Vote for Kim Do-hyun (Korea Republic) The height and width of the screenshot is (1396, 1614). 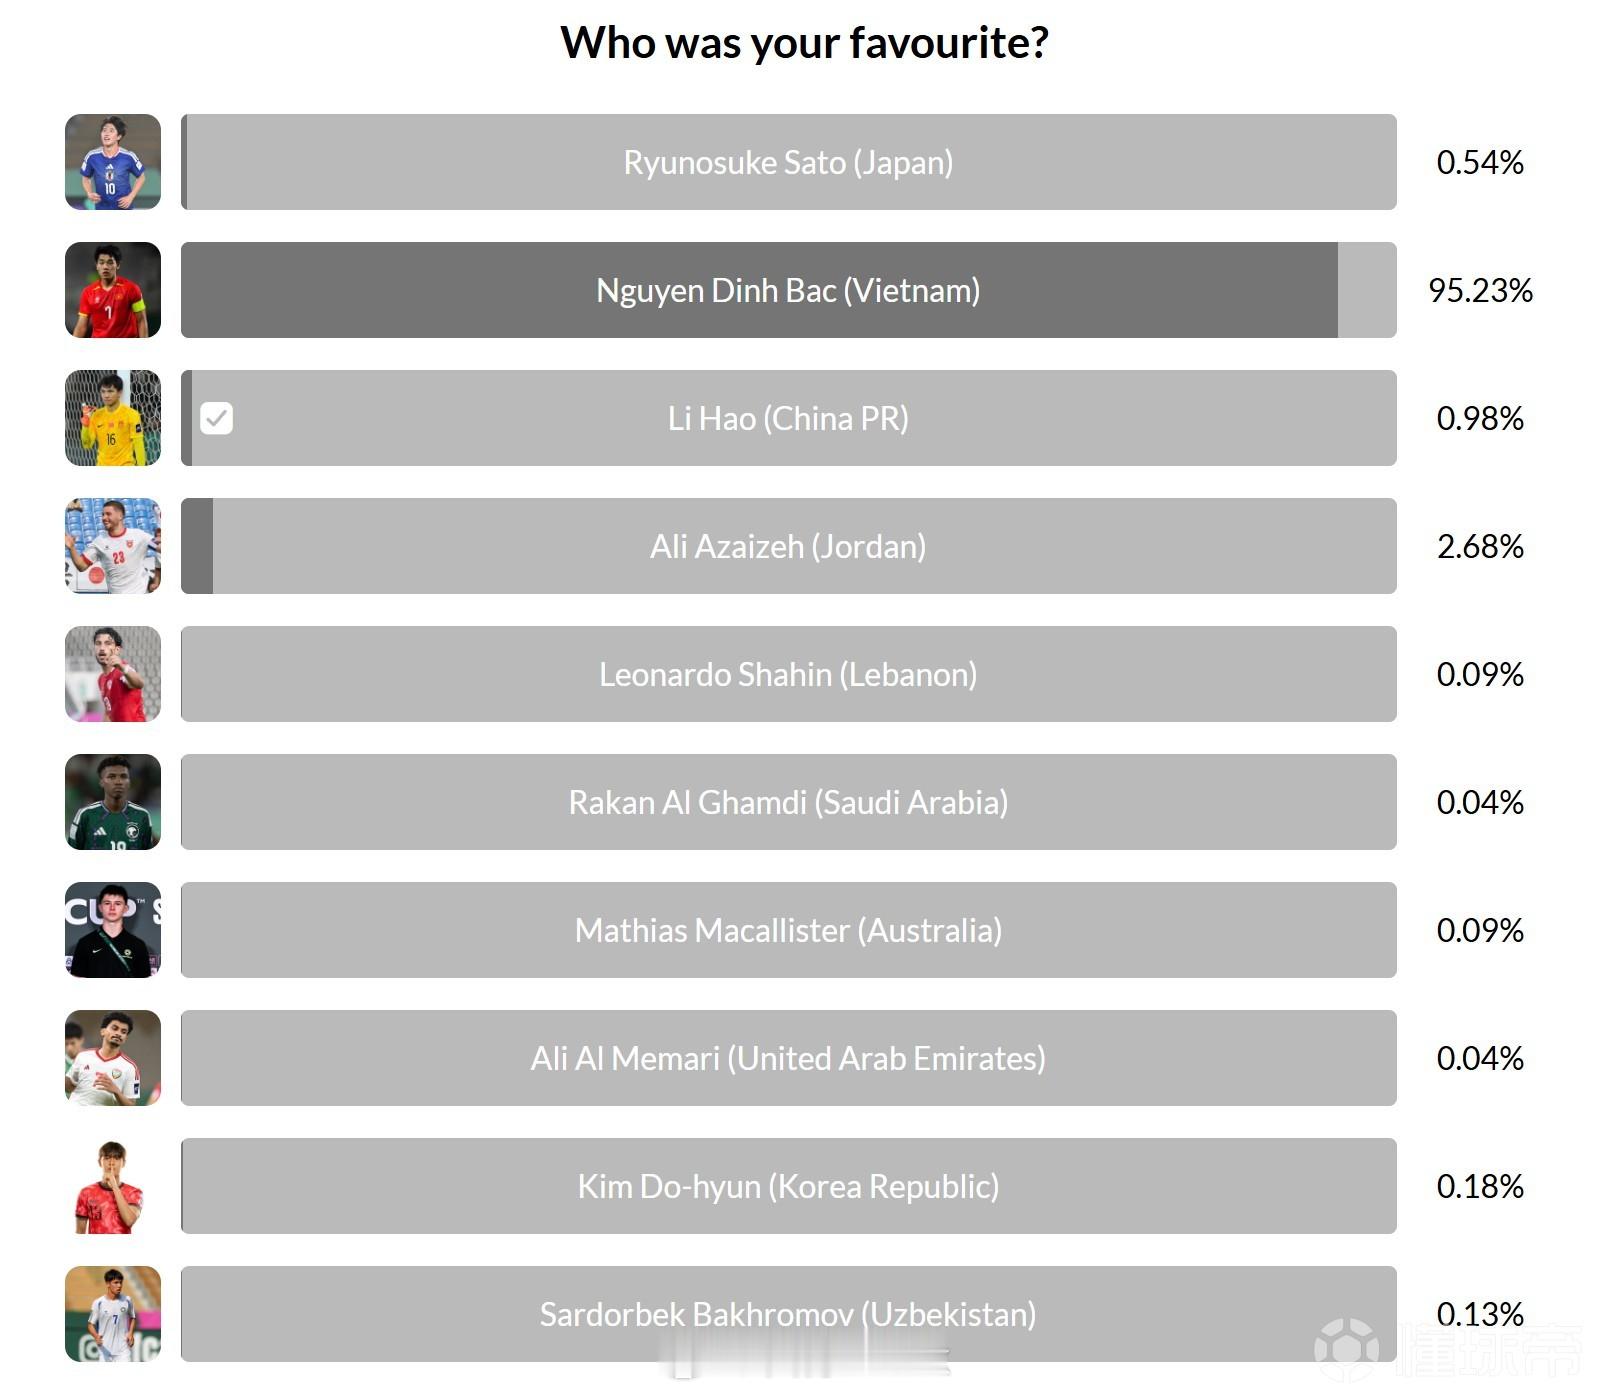tap(788, 1186)
